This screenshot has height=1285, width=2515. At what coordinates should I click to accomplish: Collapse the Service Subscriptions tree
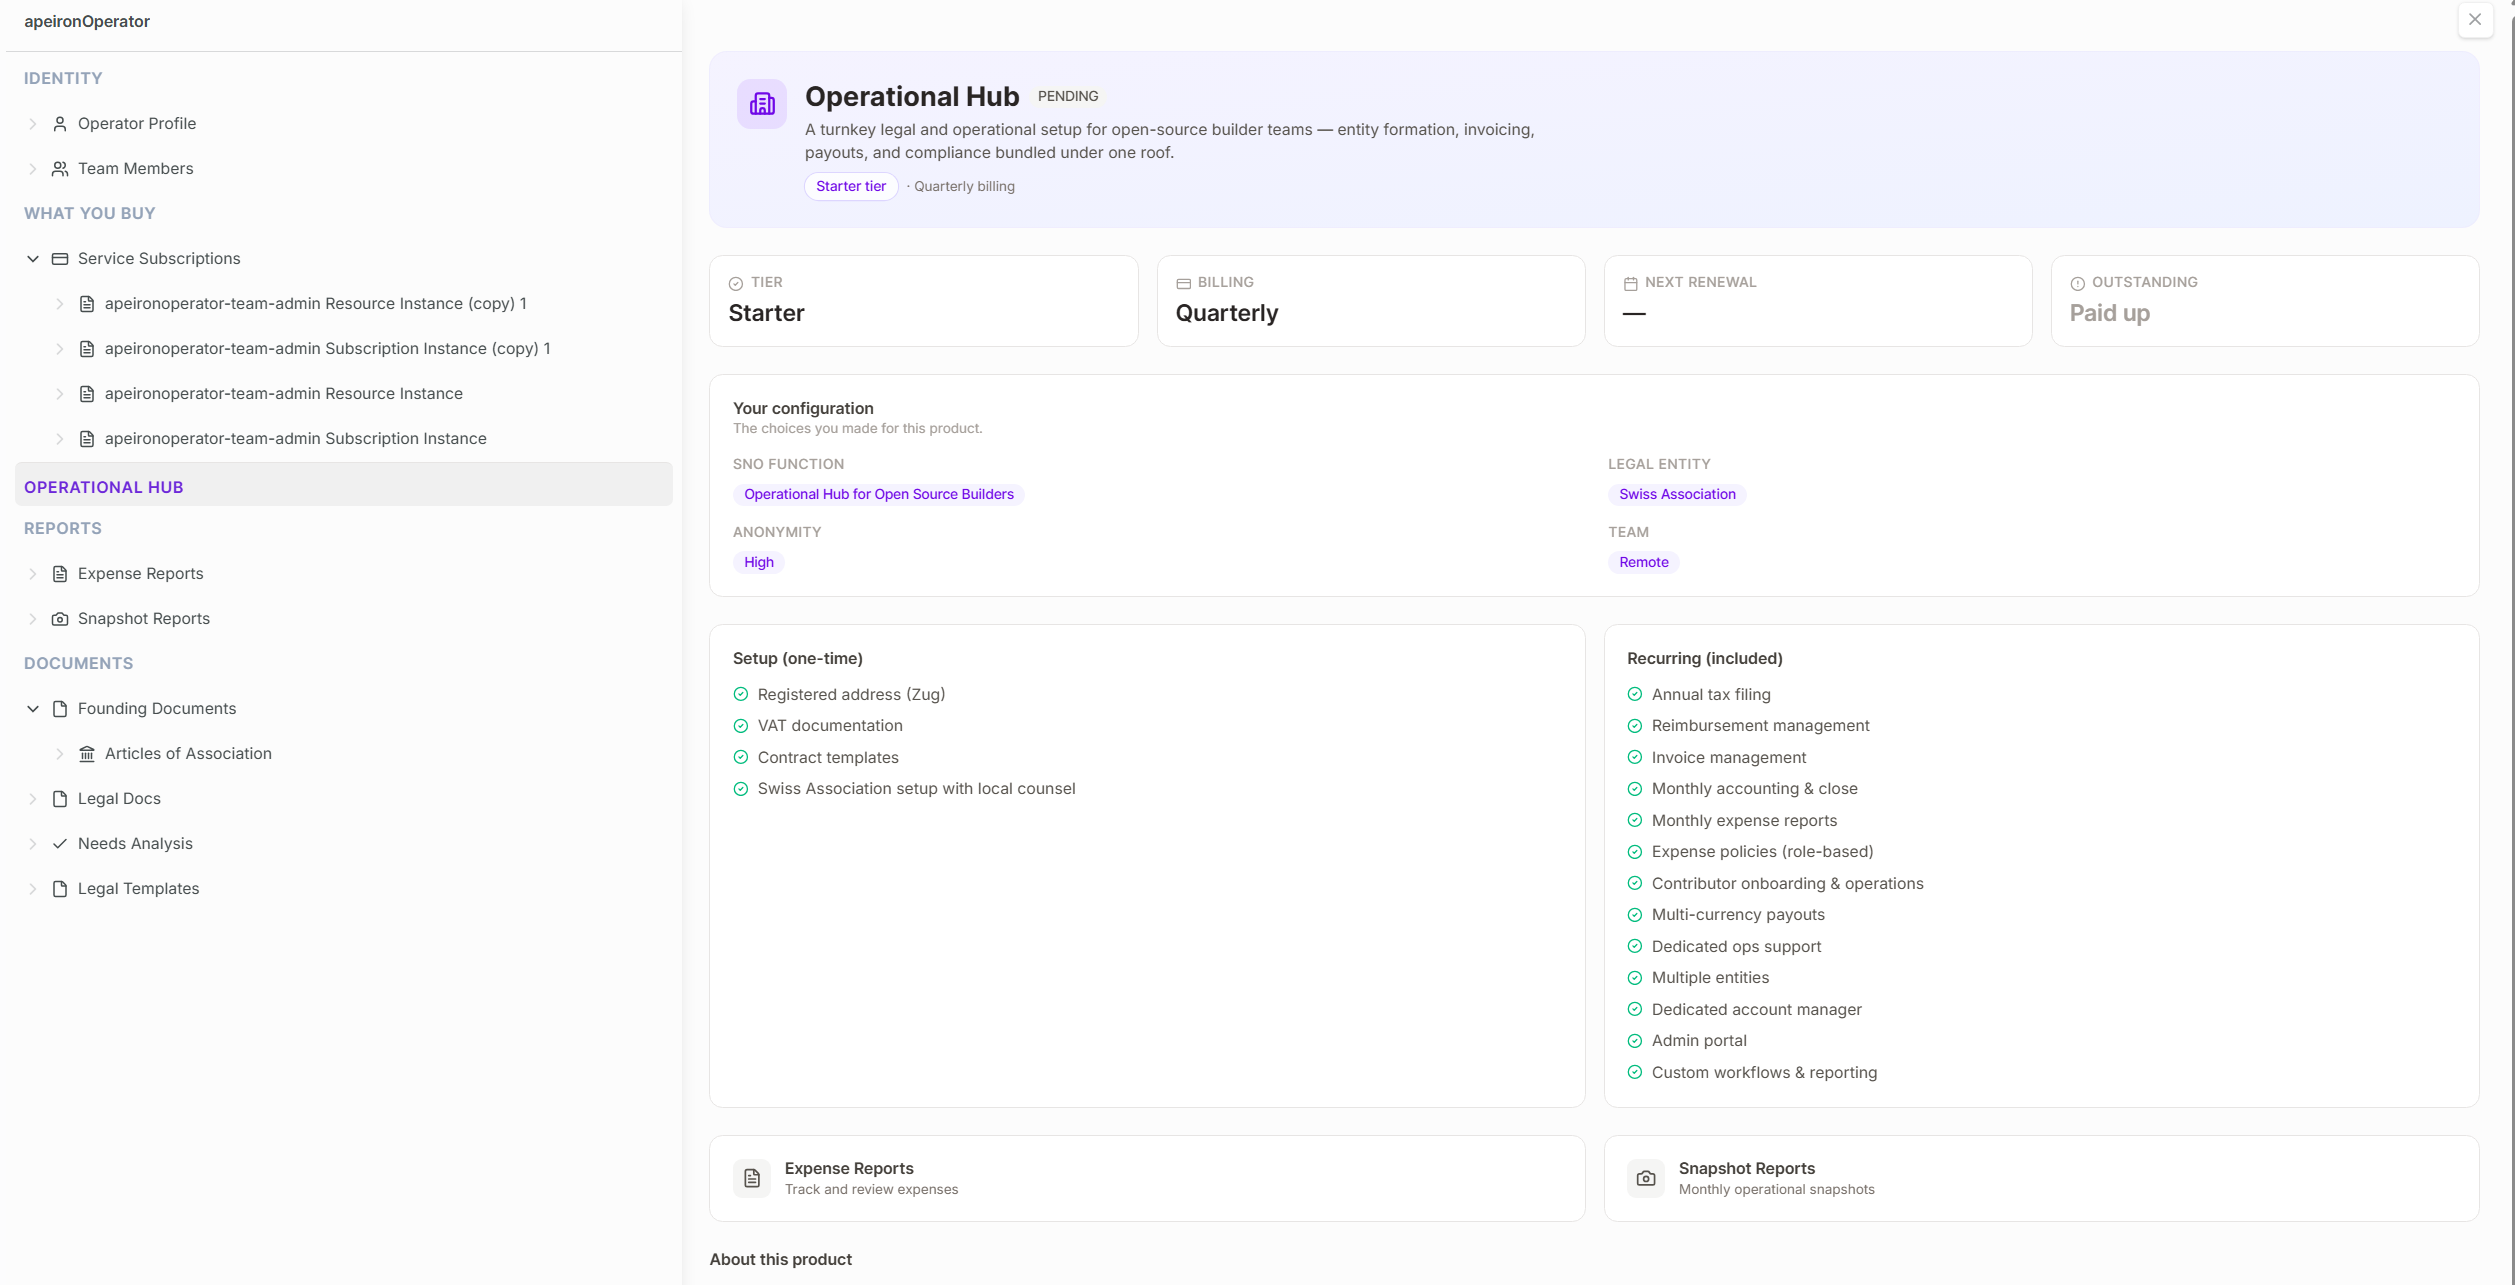point(33,259)
